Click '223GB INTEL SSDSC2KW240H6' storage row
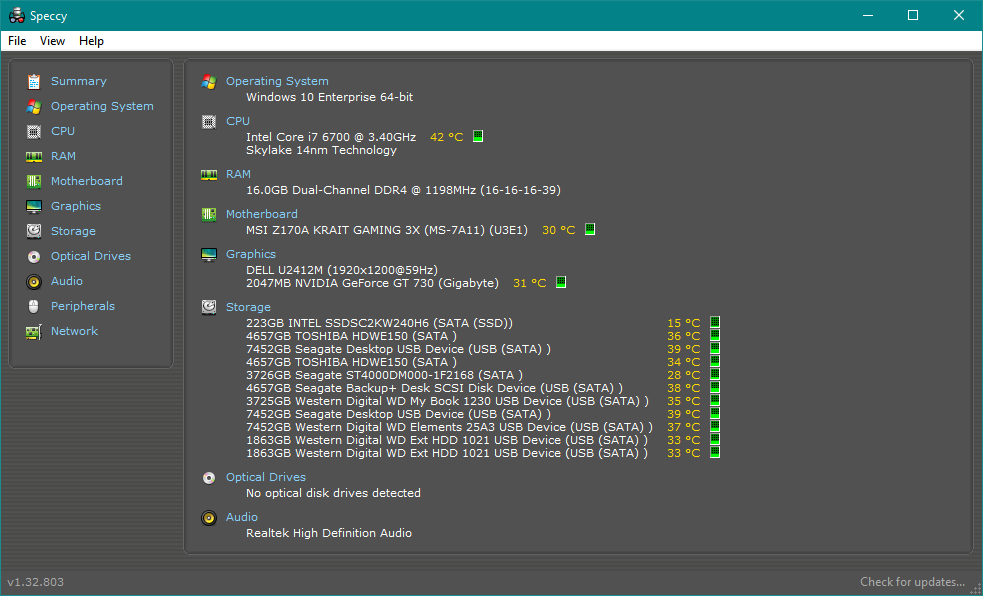 pyautogui.click(x=379, y=323)
